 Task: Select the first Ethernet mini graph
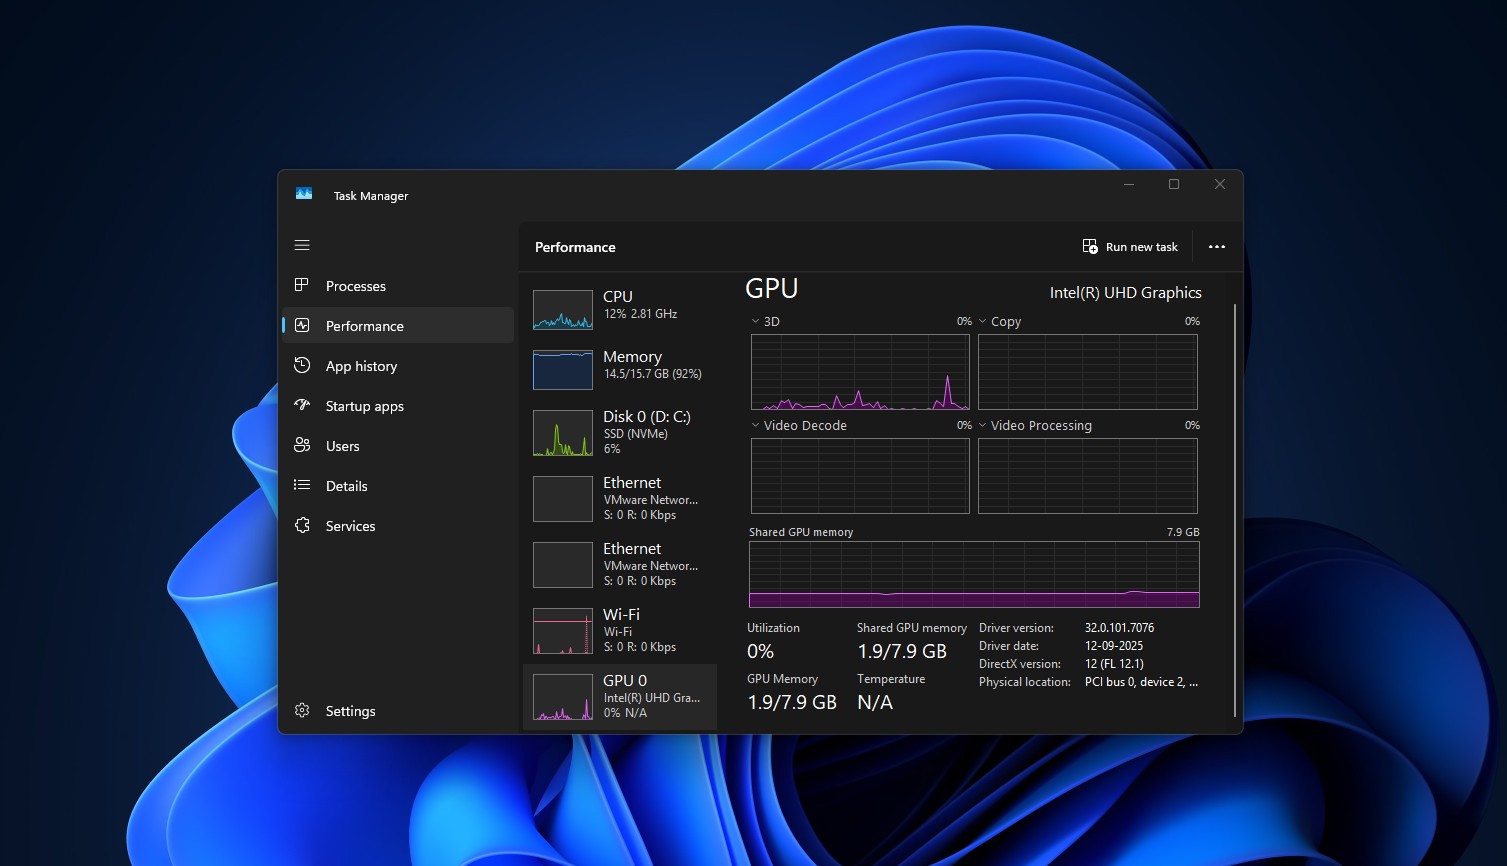click(563, 499)
